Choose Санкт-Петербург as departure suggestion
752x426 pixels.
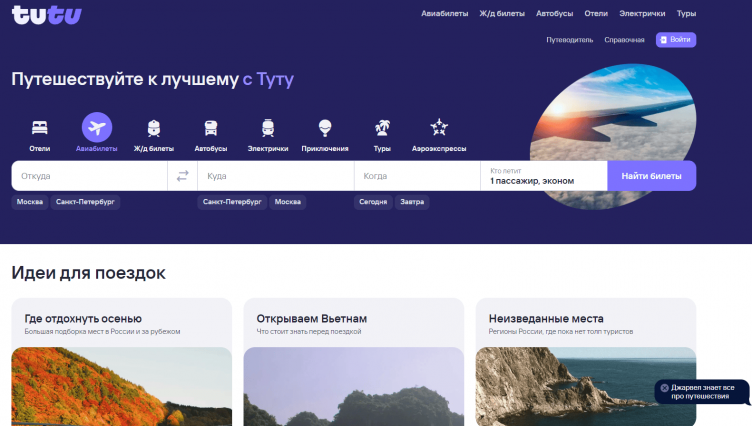point(85,202)
